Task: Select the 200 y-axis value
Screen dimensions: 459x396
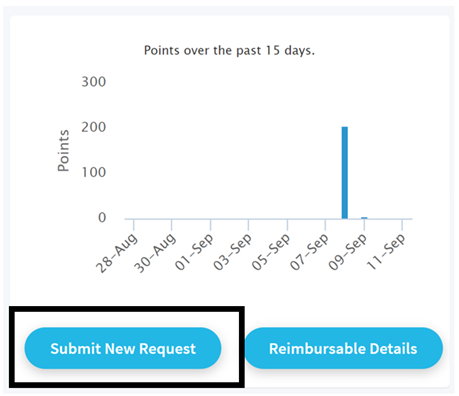Action: click(94, 127)
